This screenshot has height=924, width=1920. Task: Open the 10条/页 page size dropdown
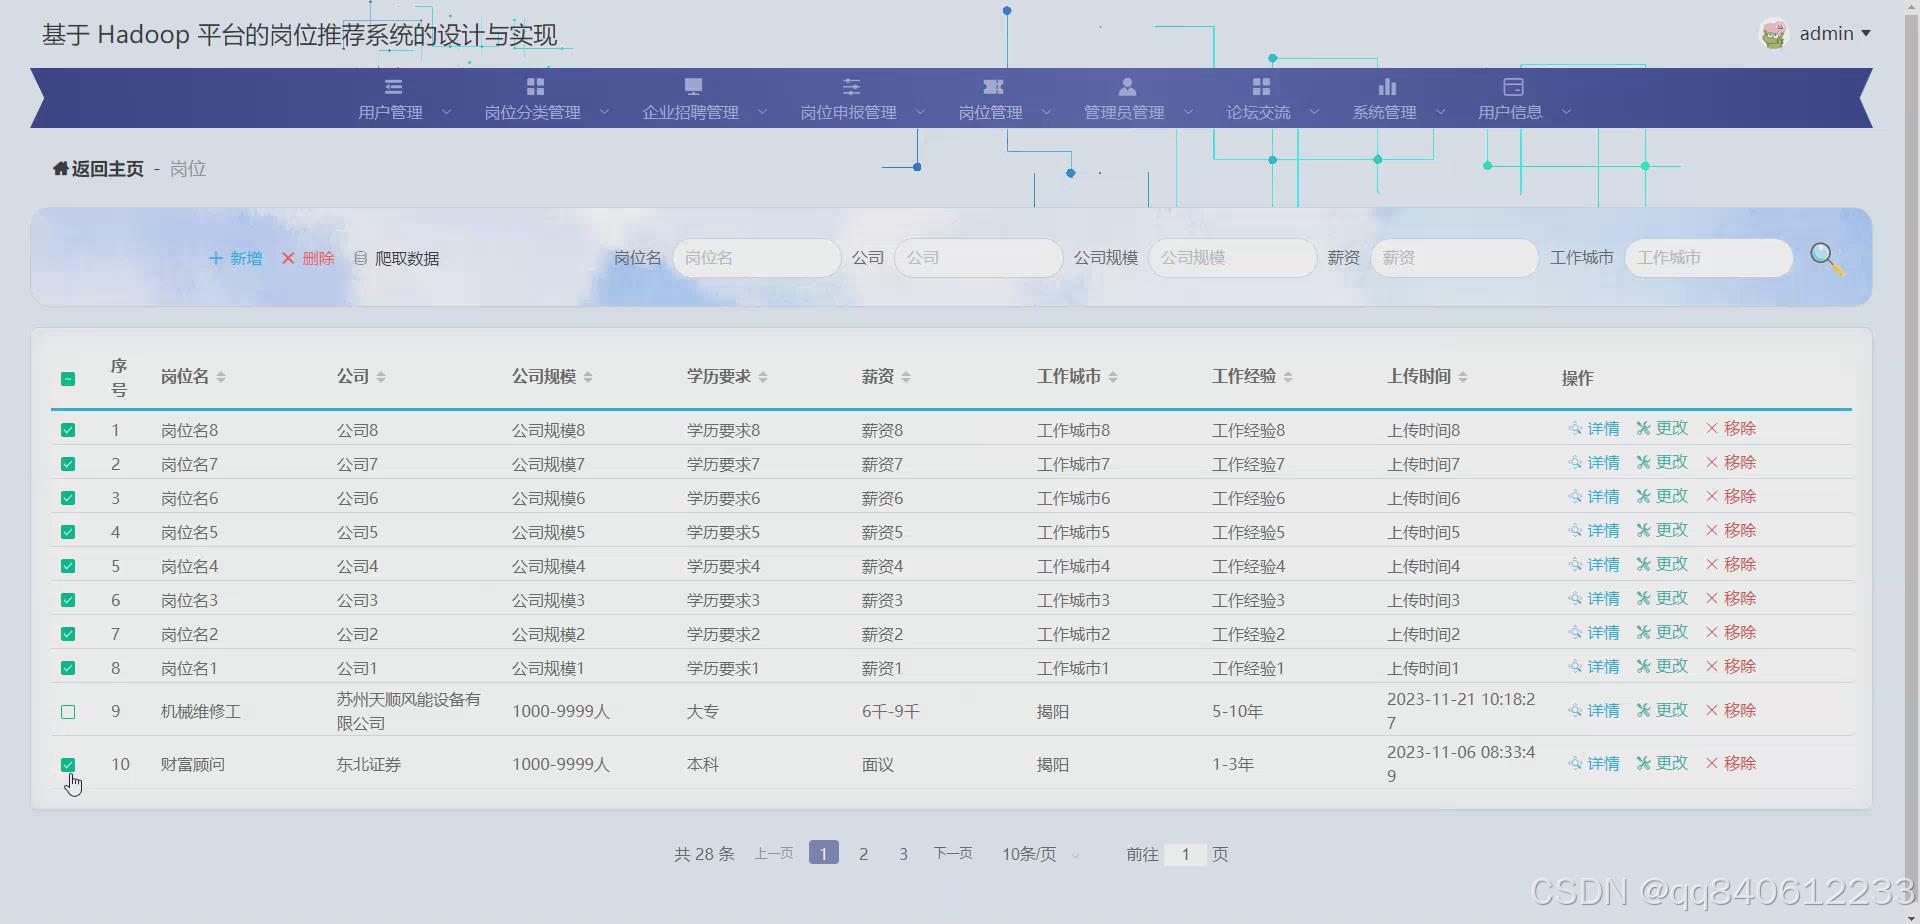coord(1041,854)
